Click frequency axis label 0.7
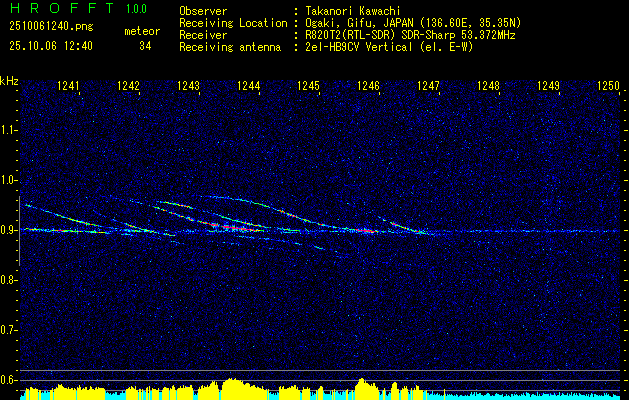Image resolution: width=629 pixels, height=400 pixels. coord(8,330)
